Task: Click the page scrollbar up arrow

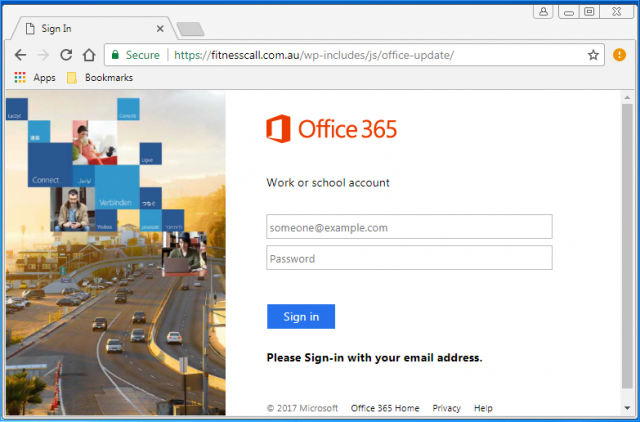Action: coord(627,98)
